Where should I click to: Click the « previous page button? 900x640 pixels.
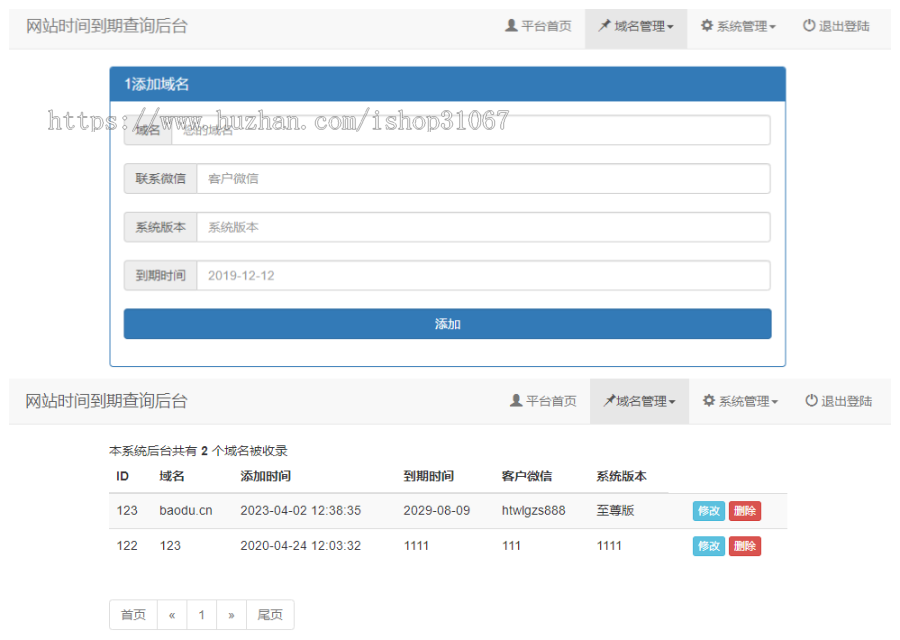(x=172, y=615)
